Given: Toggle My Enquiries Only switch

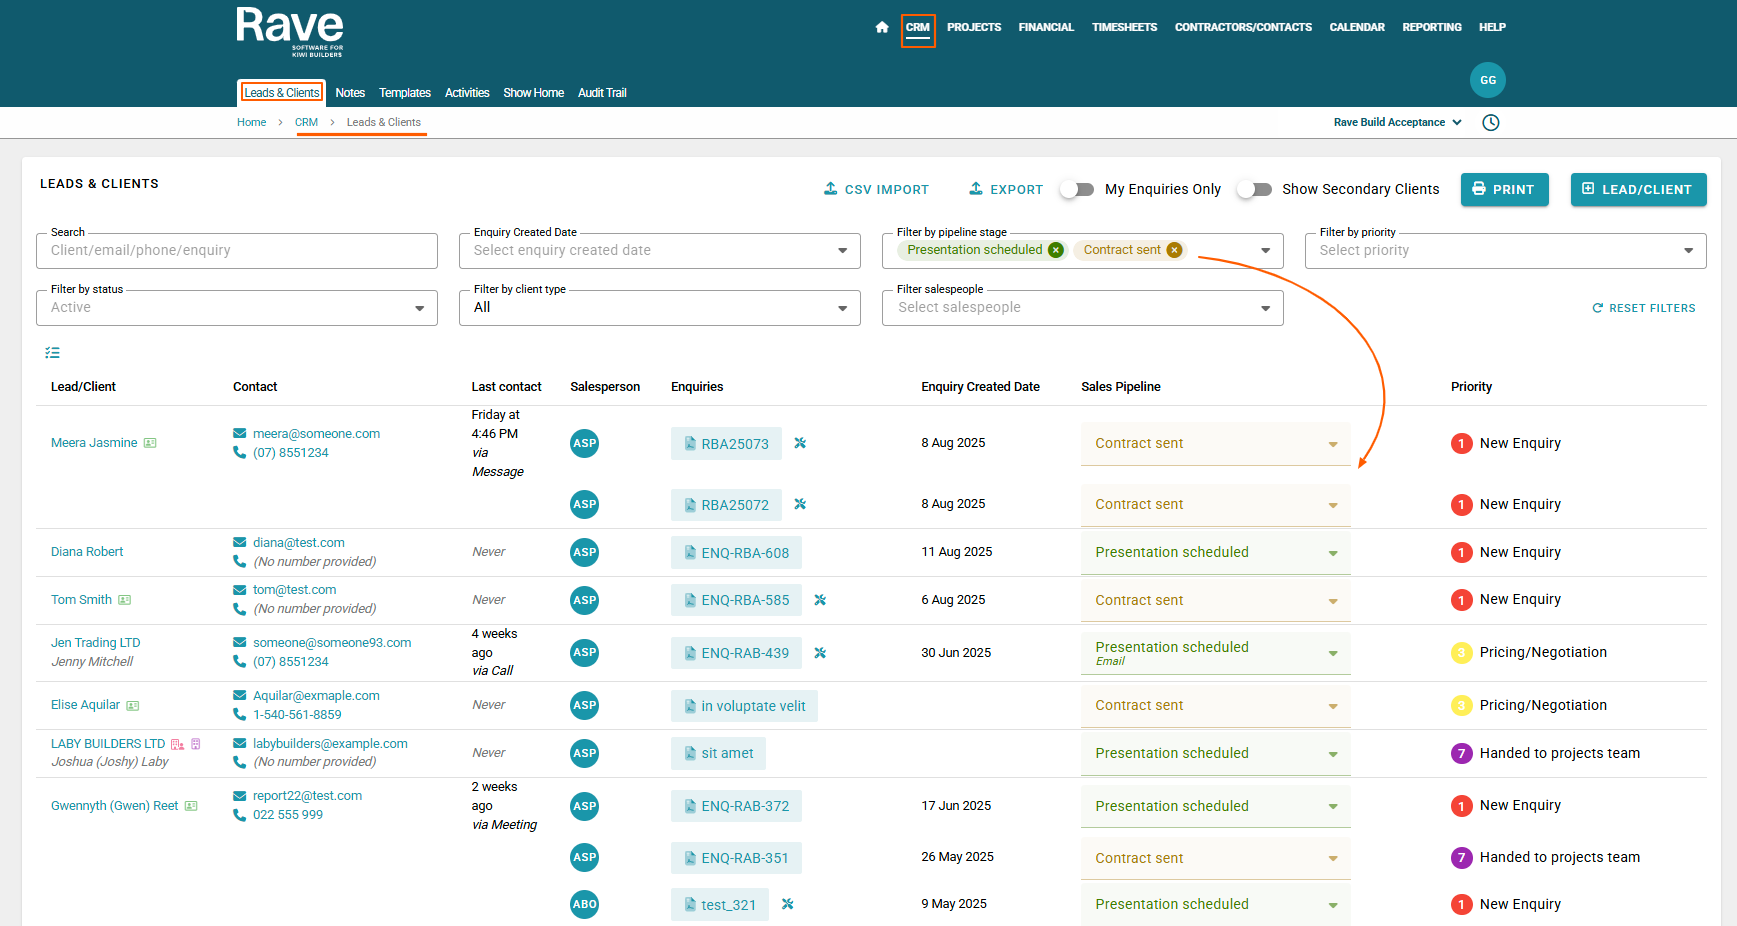Looking at the screenshot, I should click(x=1077, y=189).
